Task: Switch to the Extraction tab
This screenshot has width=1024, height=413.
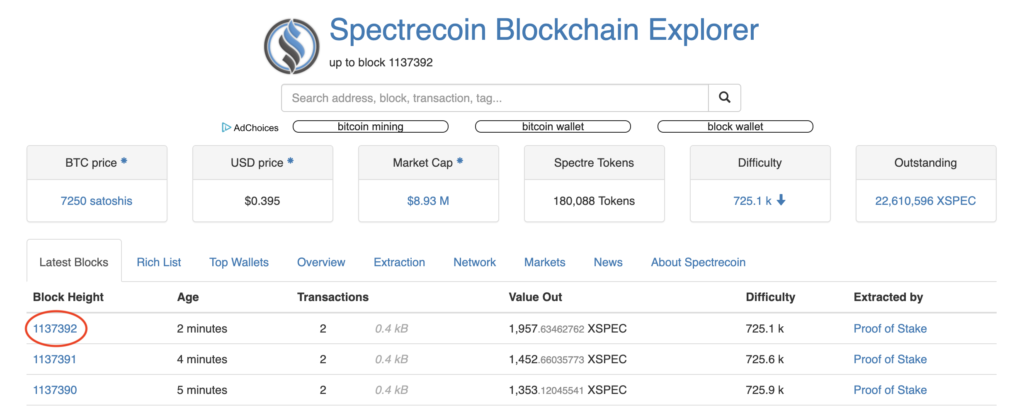Action: (399, 262)
